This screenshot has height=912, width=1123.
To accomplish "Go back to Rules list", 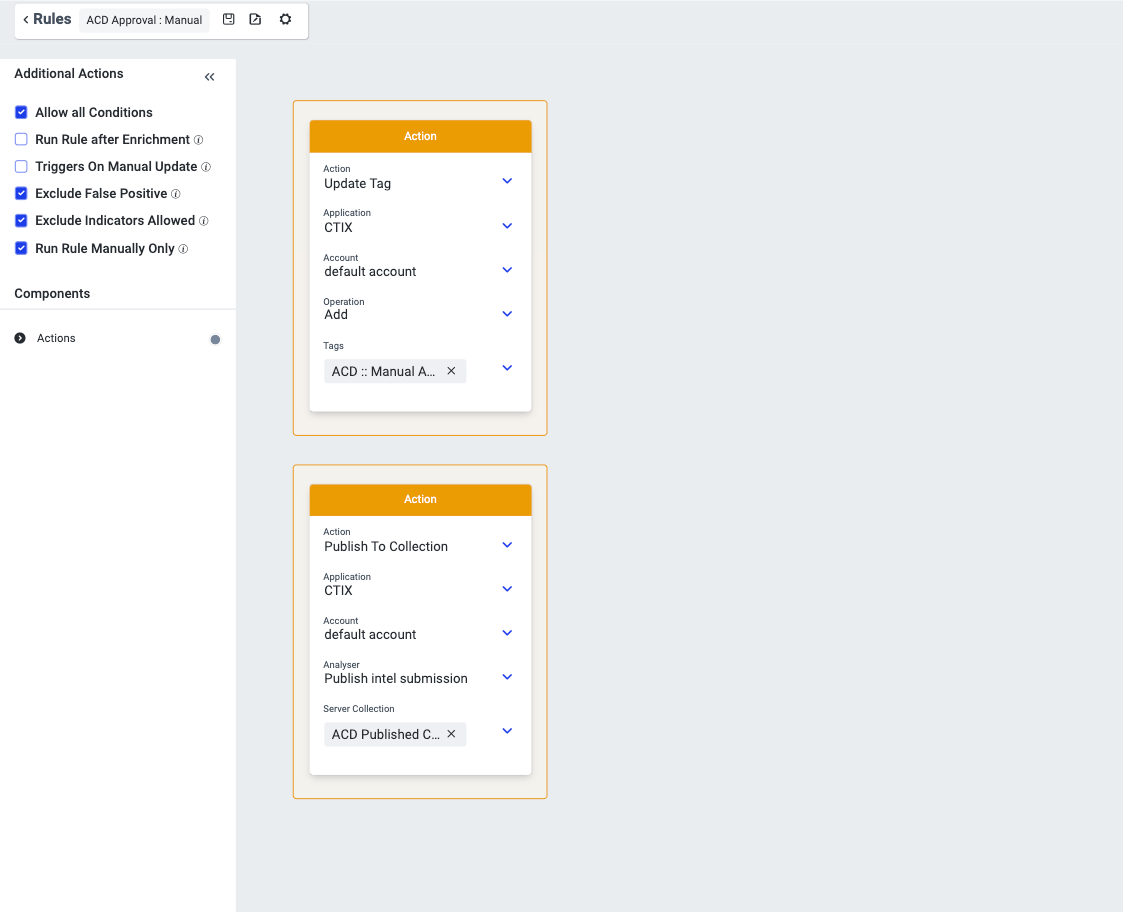I will [46, 20].
